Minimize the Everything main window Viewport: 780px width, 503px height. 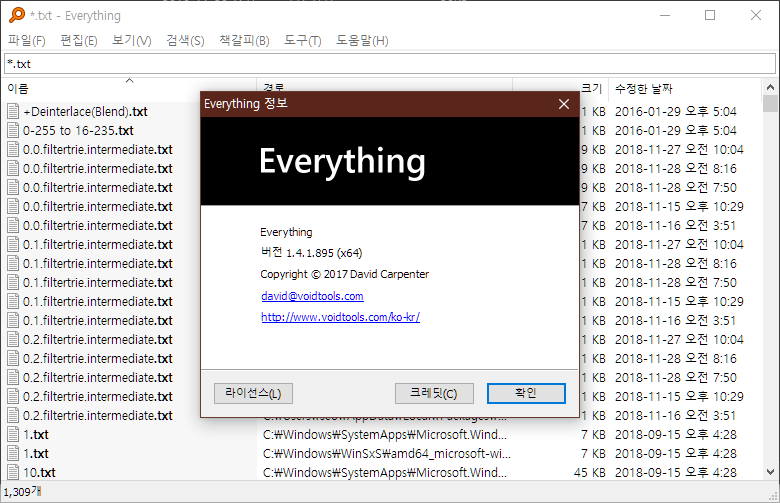coord(665,15)
